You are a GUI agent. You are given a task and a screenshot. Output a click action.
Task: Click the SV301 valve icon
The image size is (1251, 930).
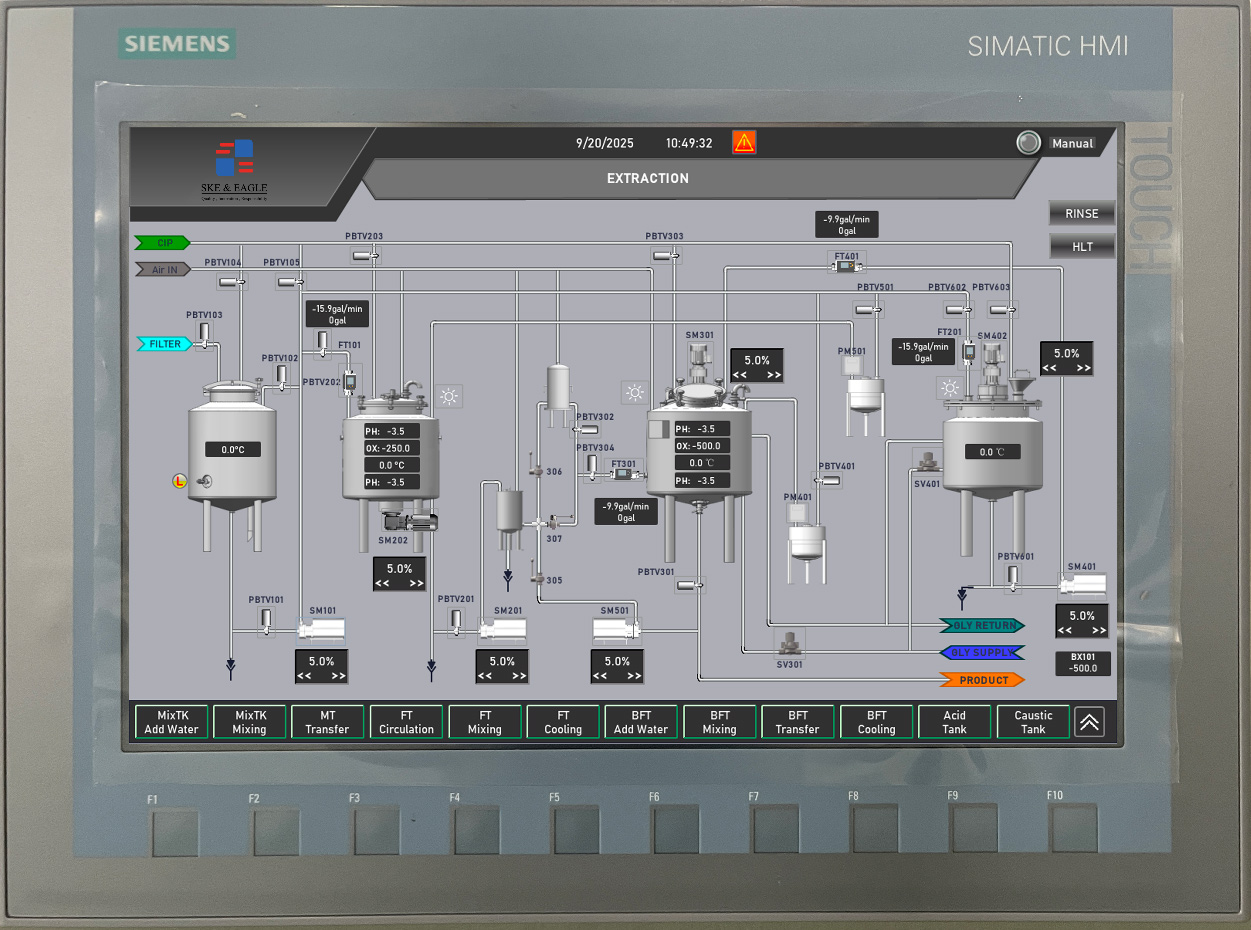[x=790, y=642]
